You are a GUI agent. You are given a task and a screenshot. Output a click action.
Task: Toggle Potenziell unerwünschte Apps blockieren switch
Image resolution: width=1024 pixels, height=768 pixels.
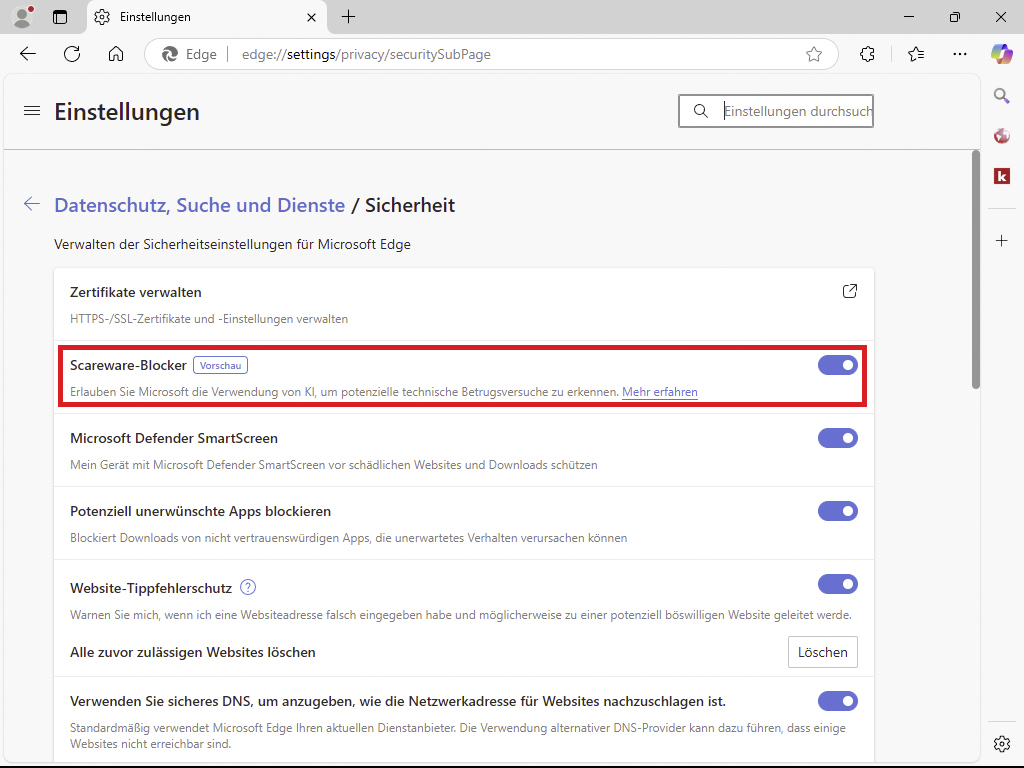click(x=838, y=511)
